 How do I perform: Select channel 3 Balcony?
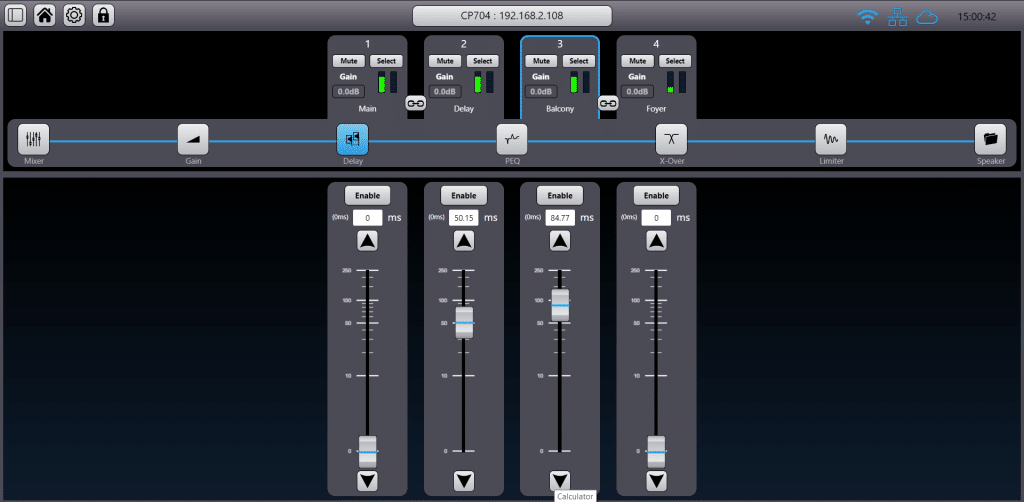pyautogui.click(x=579, y=61)
